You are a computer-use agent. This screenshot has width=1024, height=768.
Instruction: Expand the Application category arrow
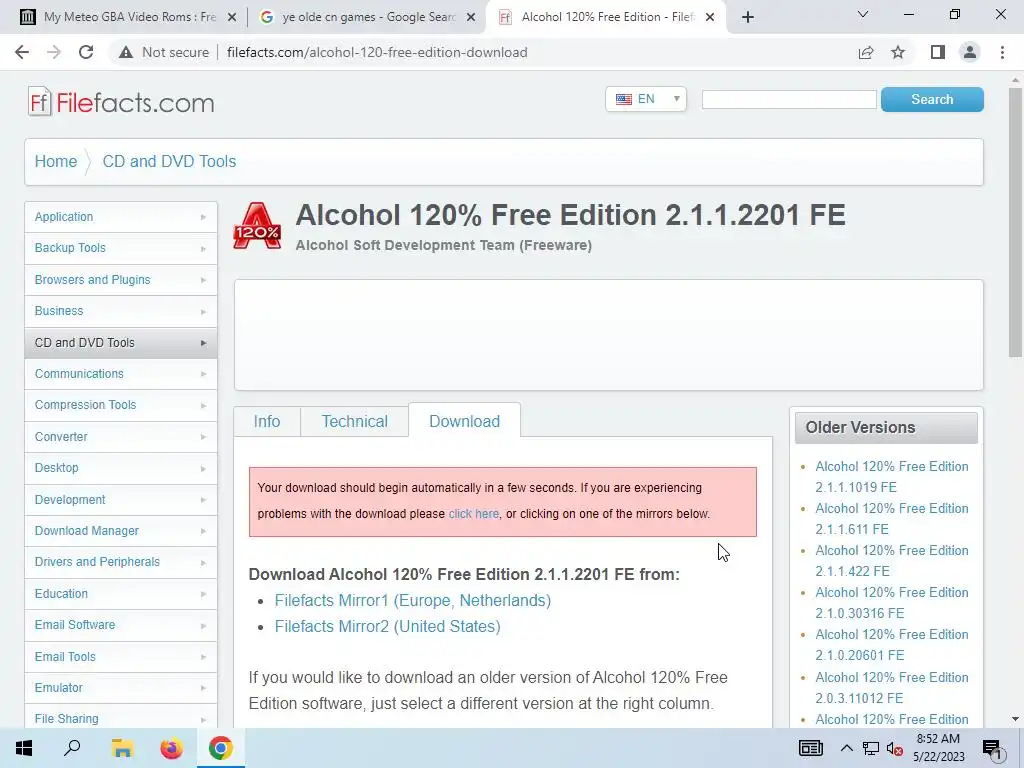(x=203, y=217)
